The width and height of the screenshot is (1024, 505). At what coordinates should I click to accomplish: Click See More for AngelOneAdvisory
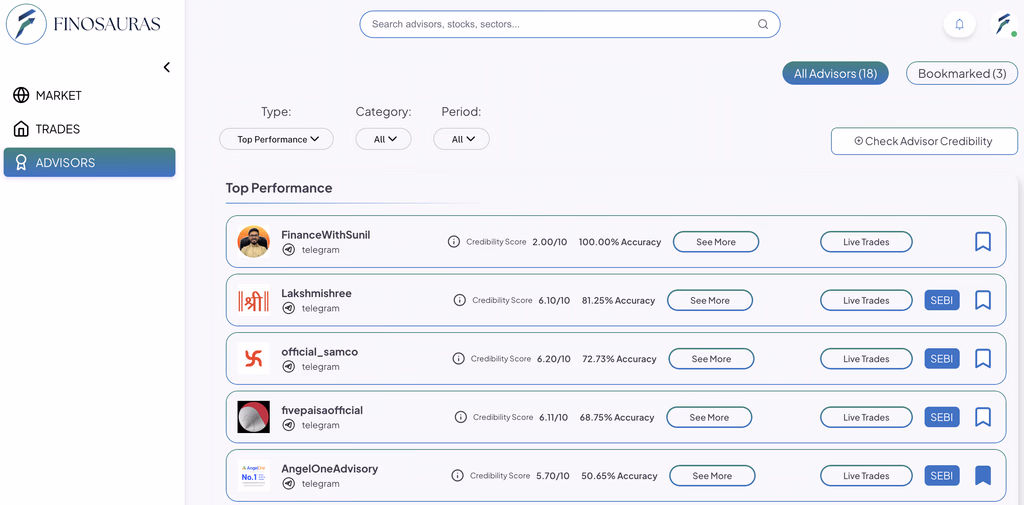pyautogui.click(x=712, y=476)
